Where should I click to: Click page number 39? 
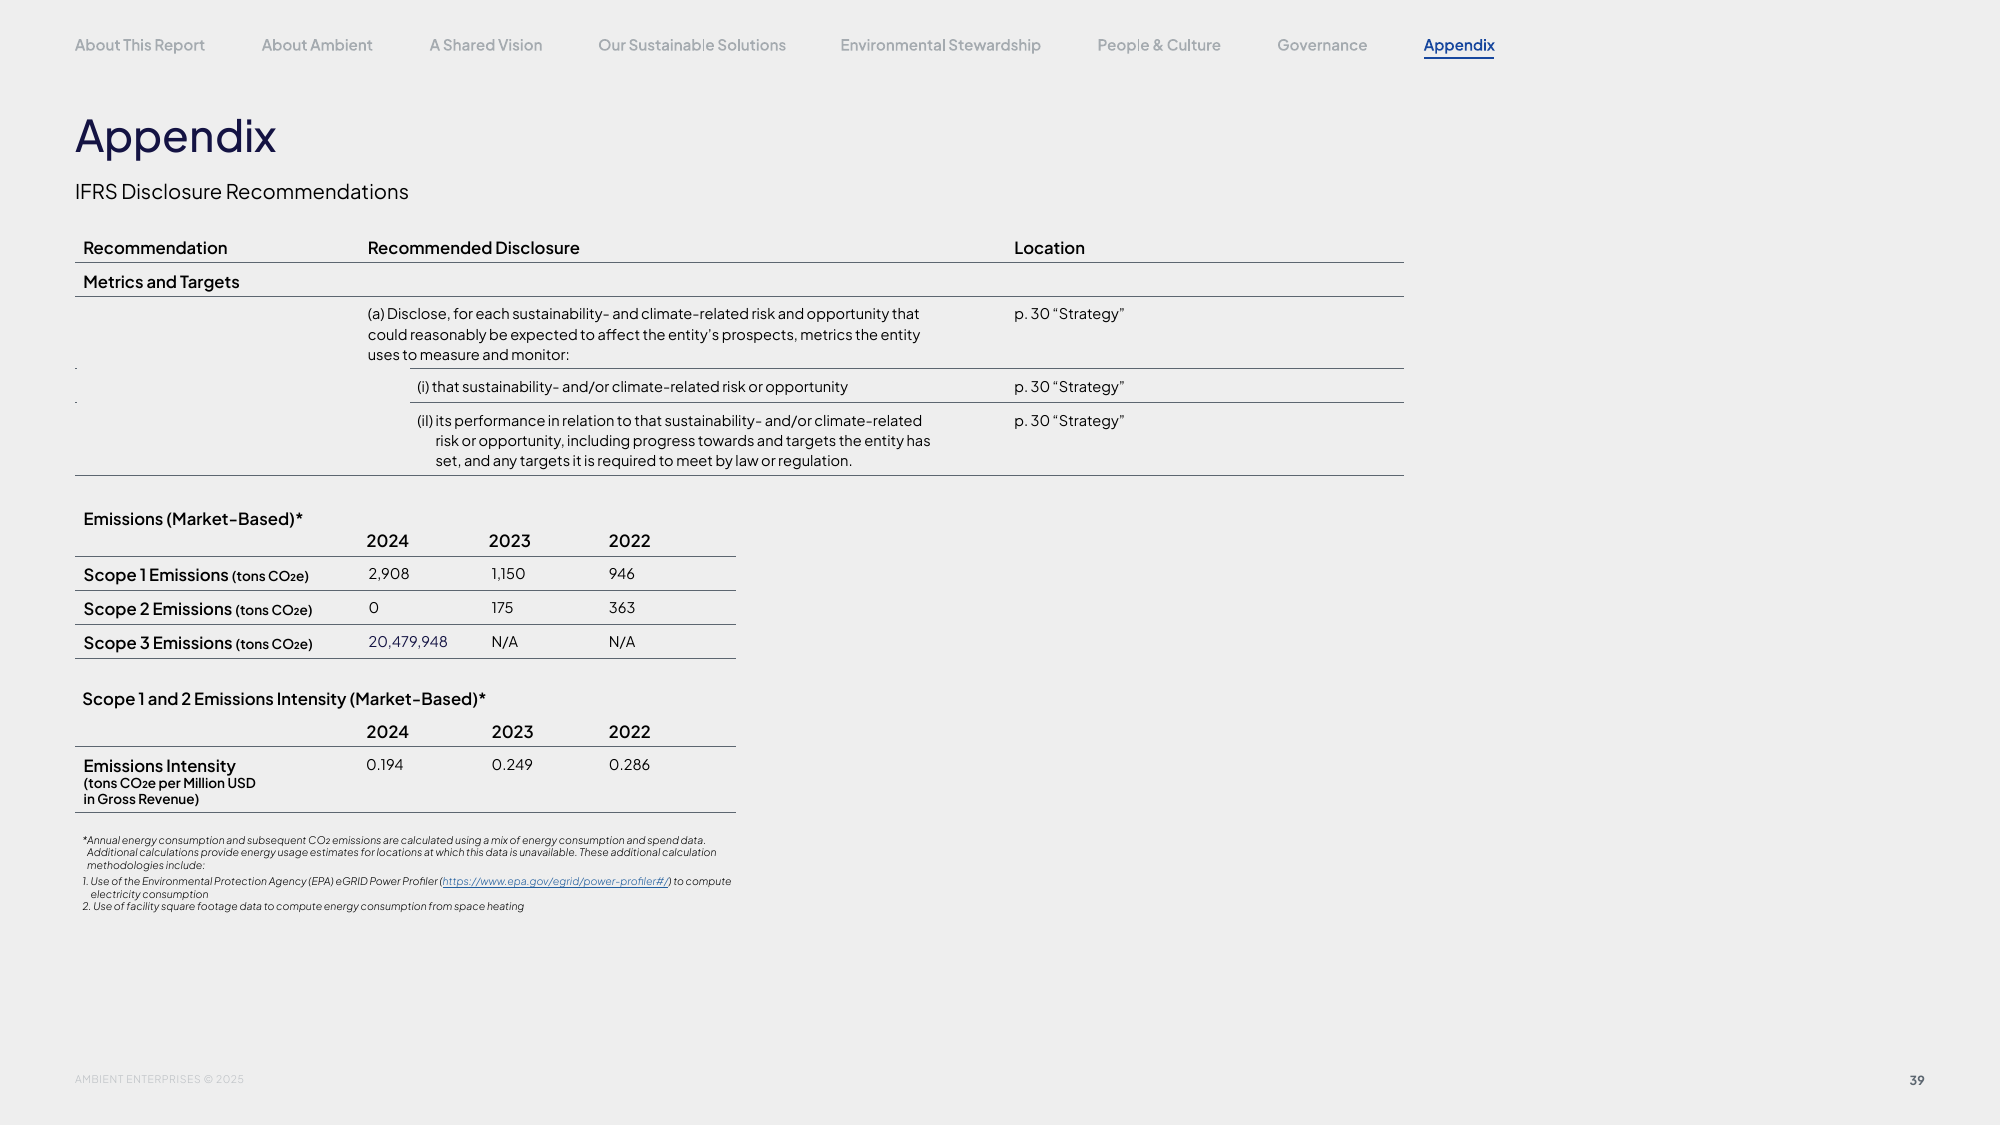1917,1080
